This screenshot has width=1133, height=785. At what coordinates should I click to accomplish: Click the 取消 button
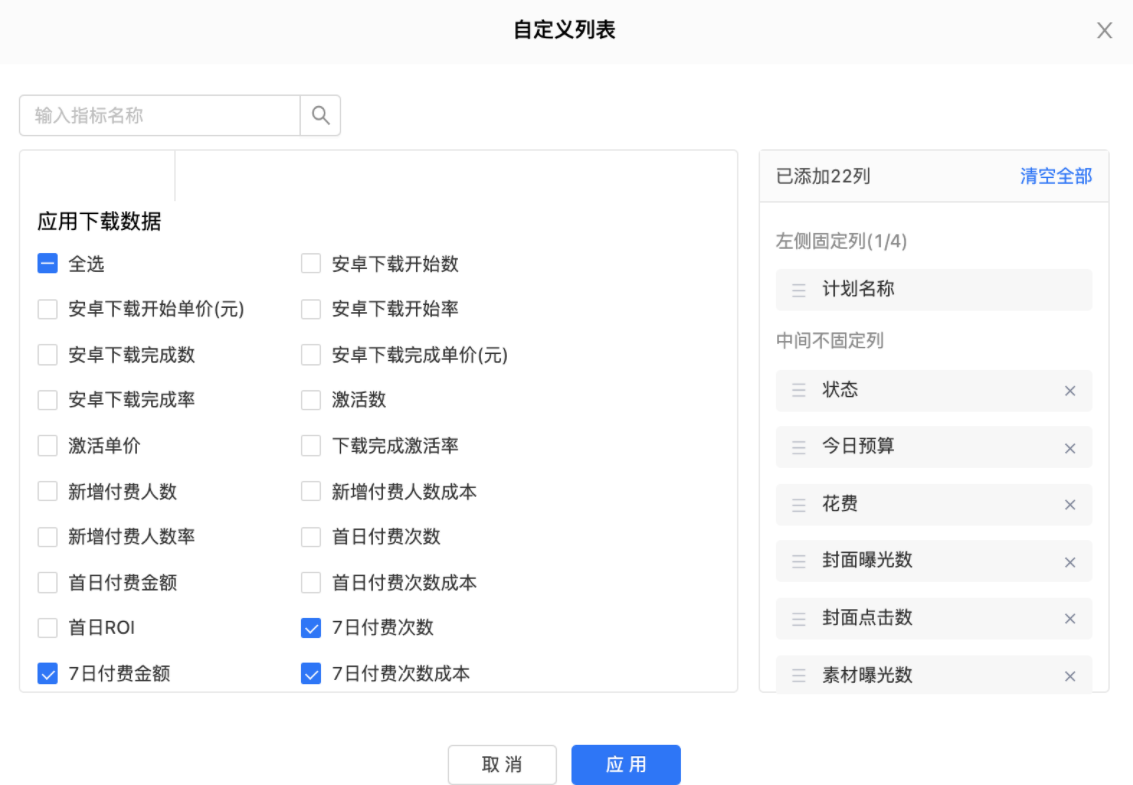(x=502, y=764)
